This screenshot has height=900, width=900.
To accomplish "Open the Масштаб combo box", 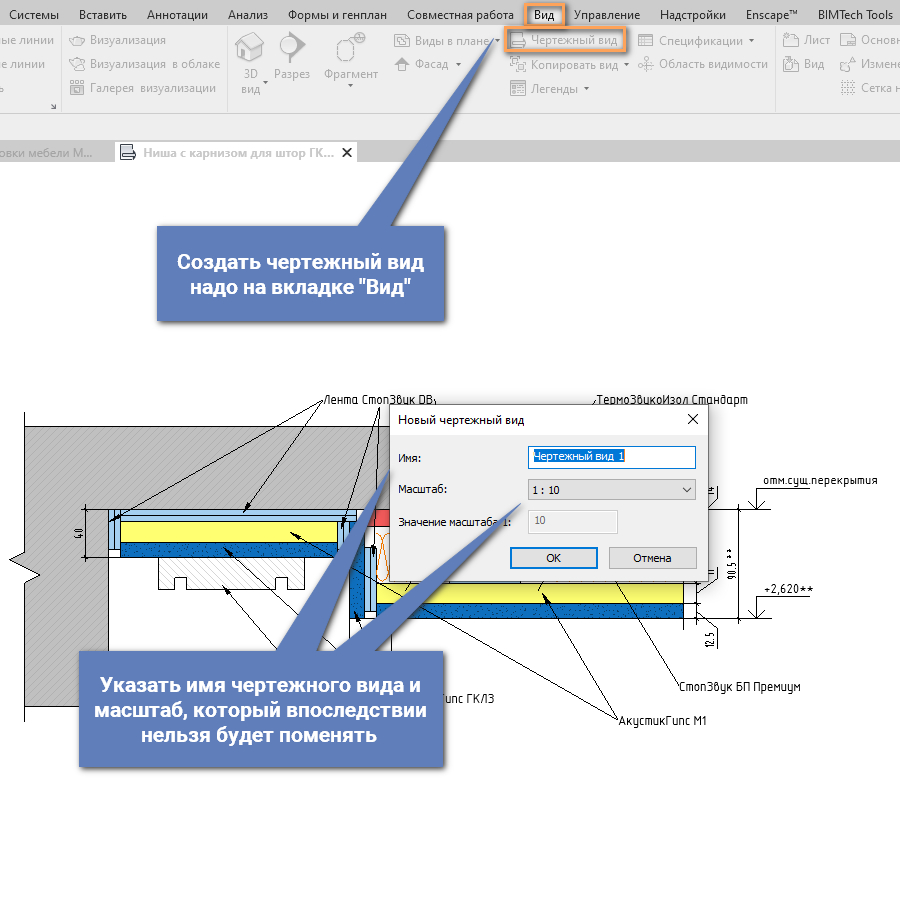I will (x=611, y=490).
